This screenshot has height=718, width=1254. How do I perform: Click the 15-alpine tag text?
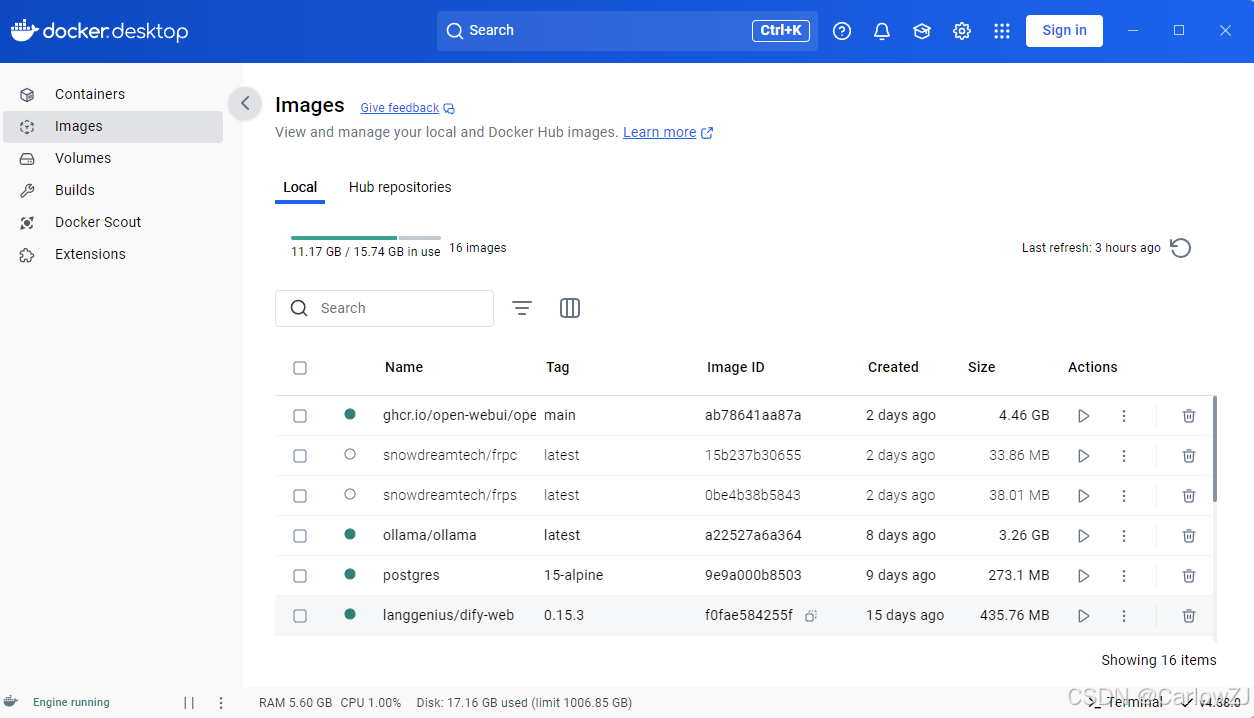click(574, 575)
